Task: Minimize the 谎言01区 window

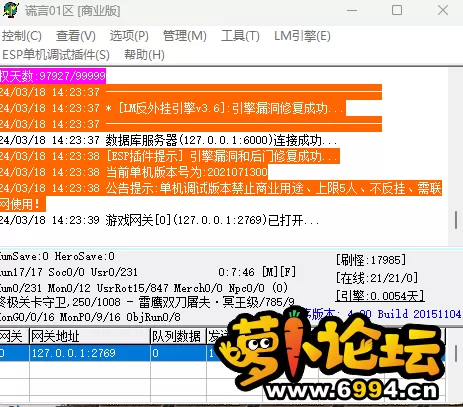Action: (352, 10)
